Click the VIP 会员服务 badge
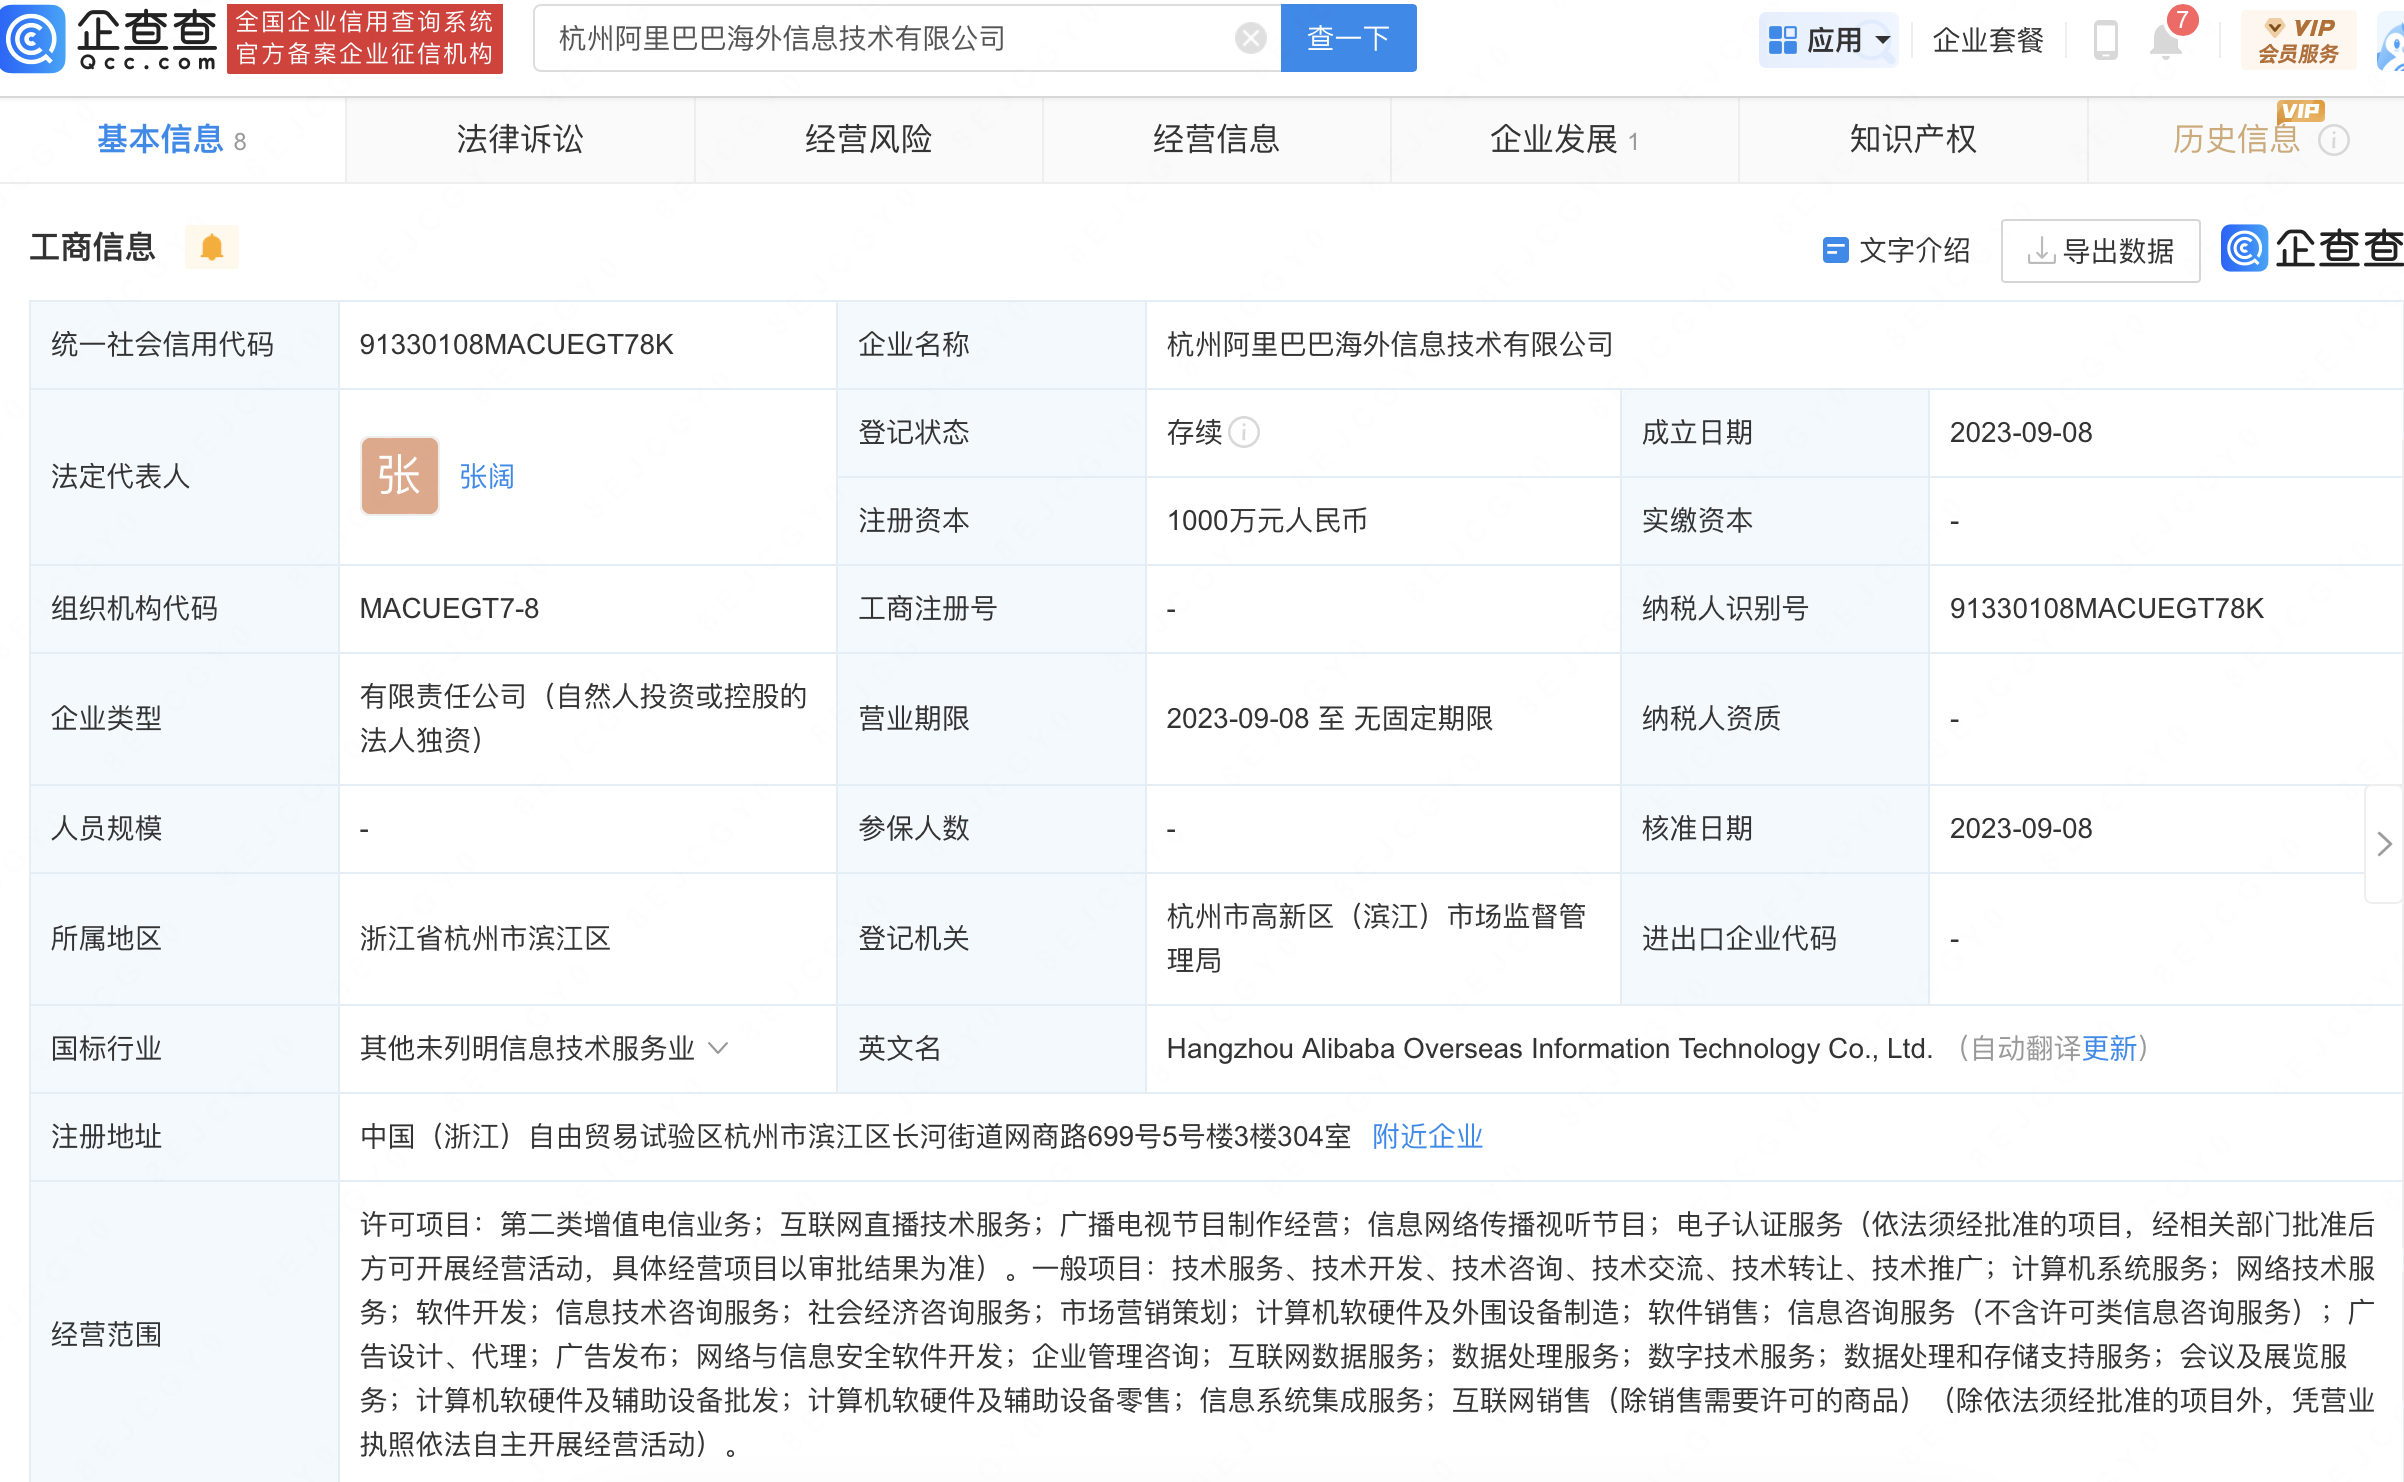The height and width of the screenshot is (1482, 2404). click(2298, 40)
